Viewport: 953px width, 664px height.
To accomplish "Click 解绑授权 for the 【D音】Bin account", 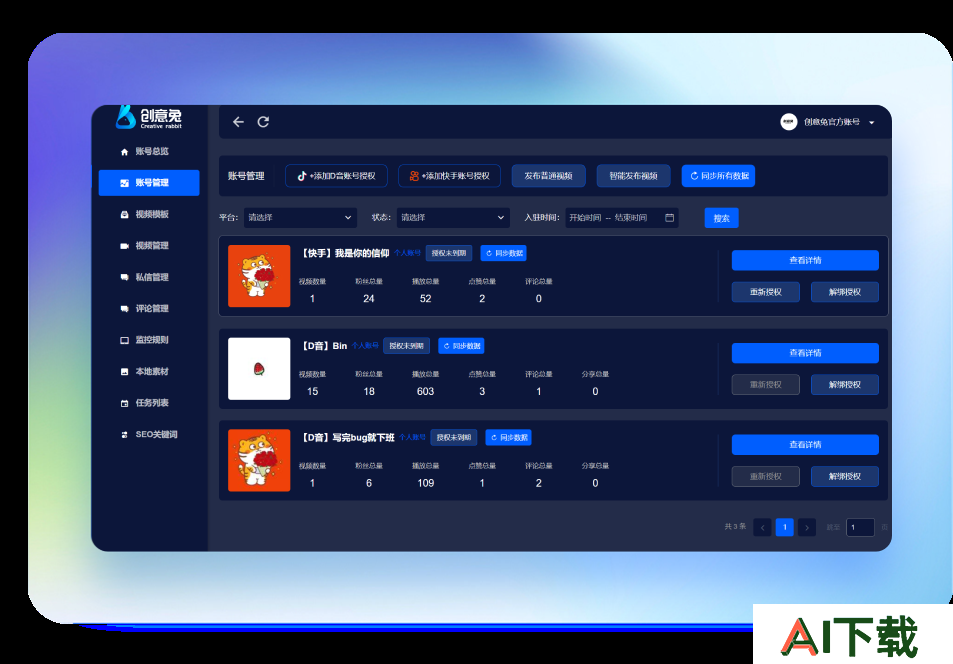I will point(845,384).
